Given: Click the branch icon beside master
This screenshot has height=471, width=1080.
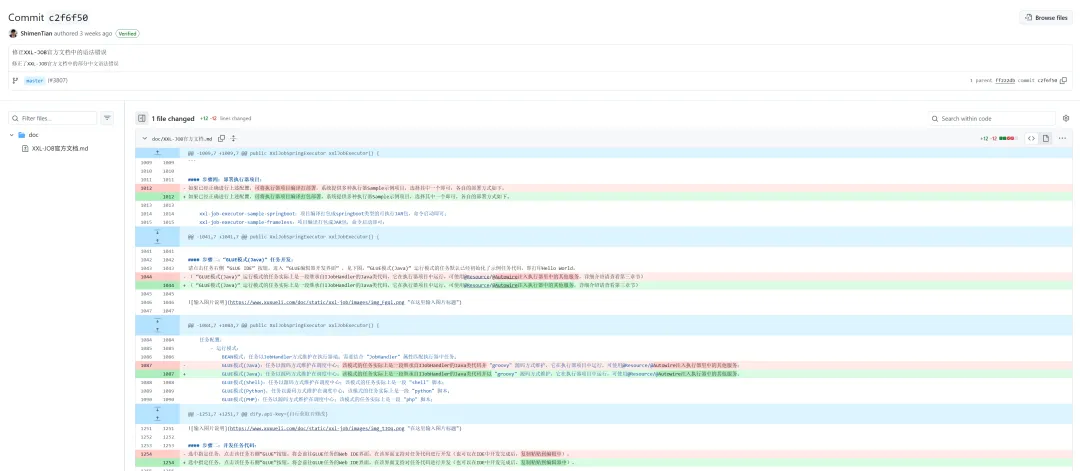Looking at the screenshot, I should tap(15, 81).
